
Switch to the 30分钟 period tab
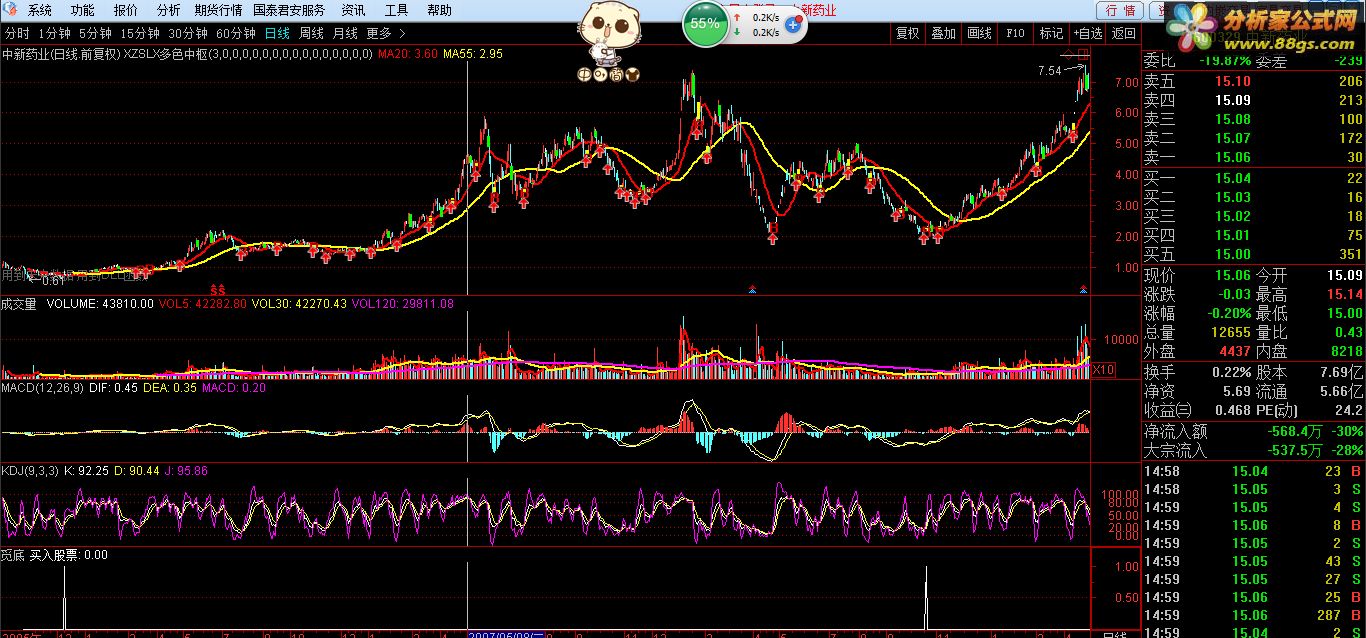187,33
